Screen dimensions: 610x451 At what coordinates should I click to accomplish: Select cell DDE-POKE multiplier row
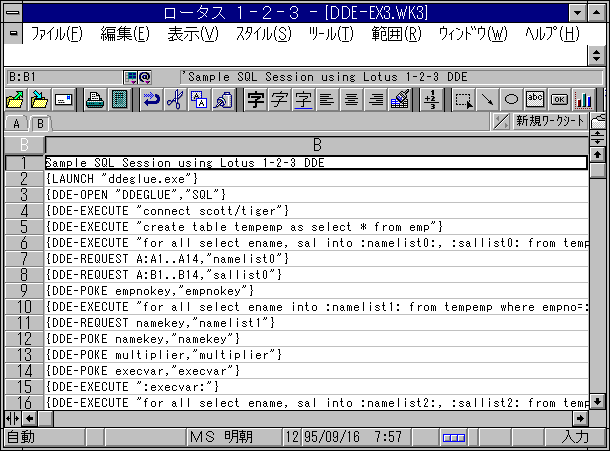317,355
